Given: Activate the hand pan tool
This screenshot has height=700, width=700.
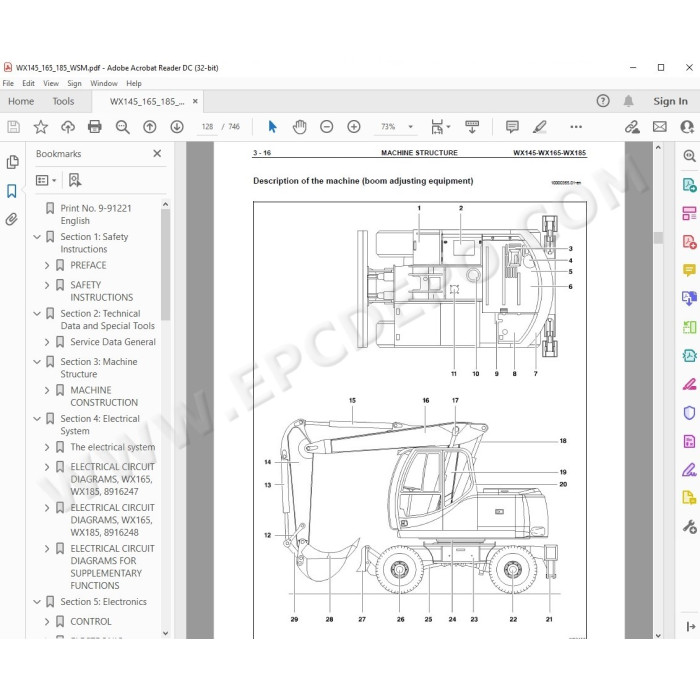Looking at the screenshot, I should pyautogui.click(x=300, y=127).
